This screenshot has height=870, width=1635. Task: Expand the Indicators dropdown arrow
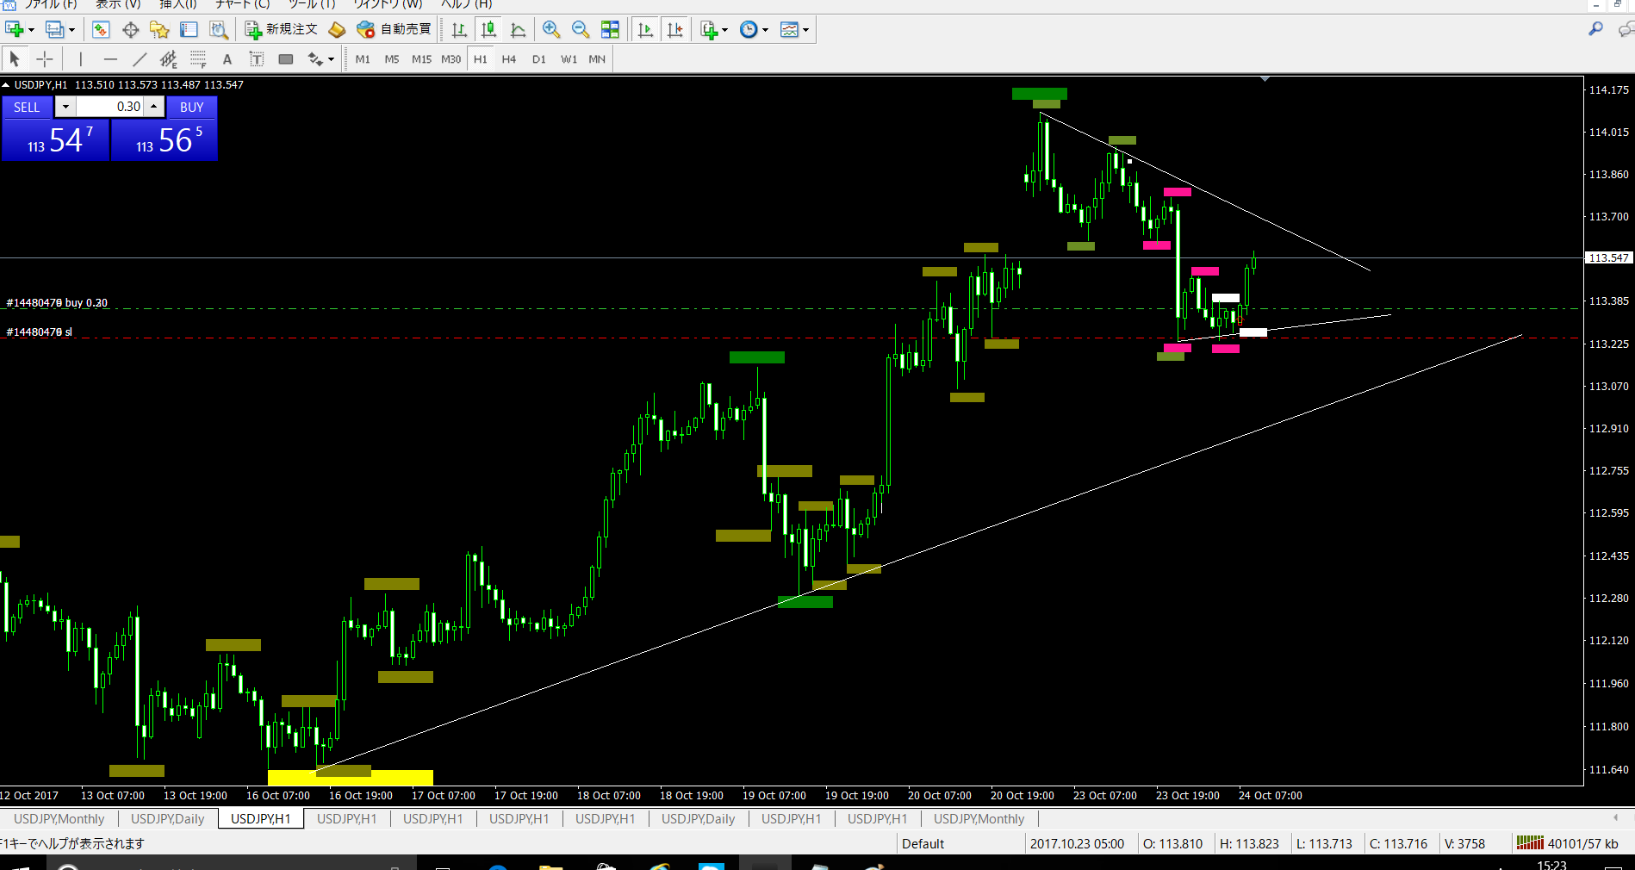[725, 30]
